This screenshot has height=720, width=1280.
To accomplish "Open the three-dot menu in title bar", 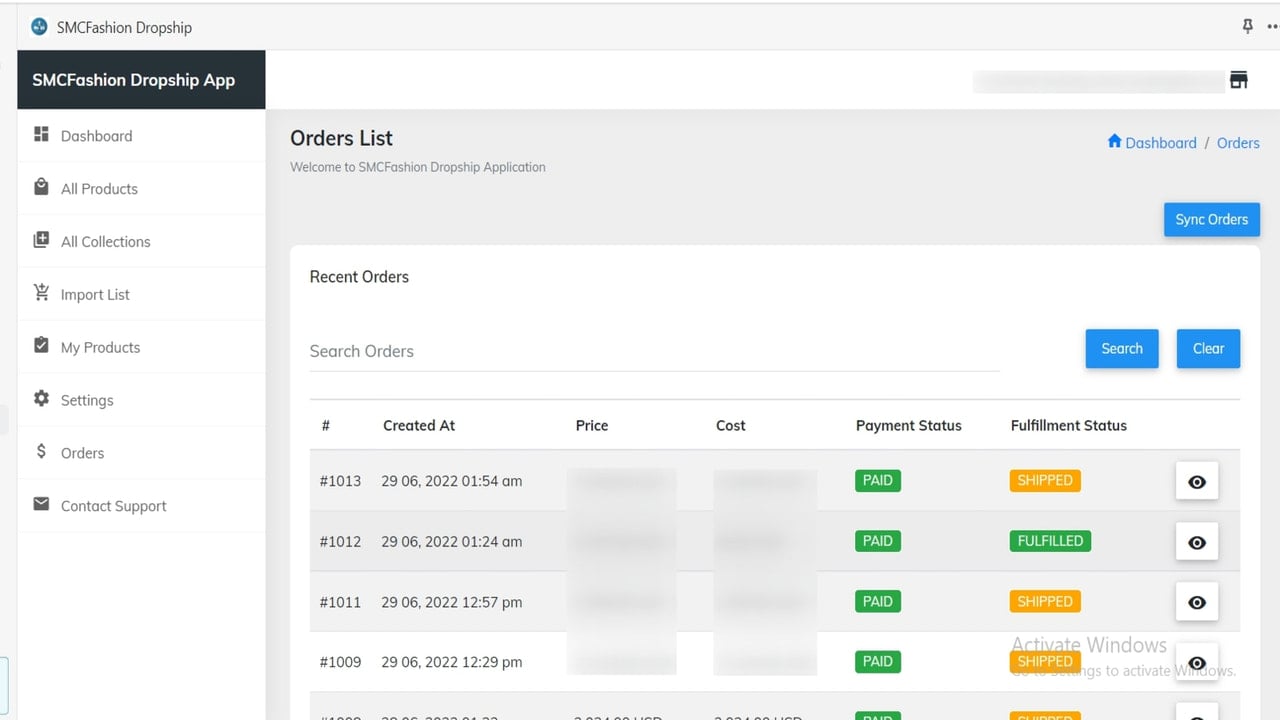I will click(1273, 27).
